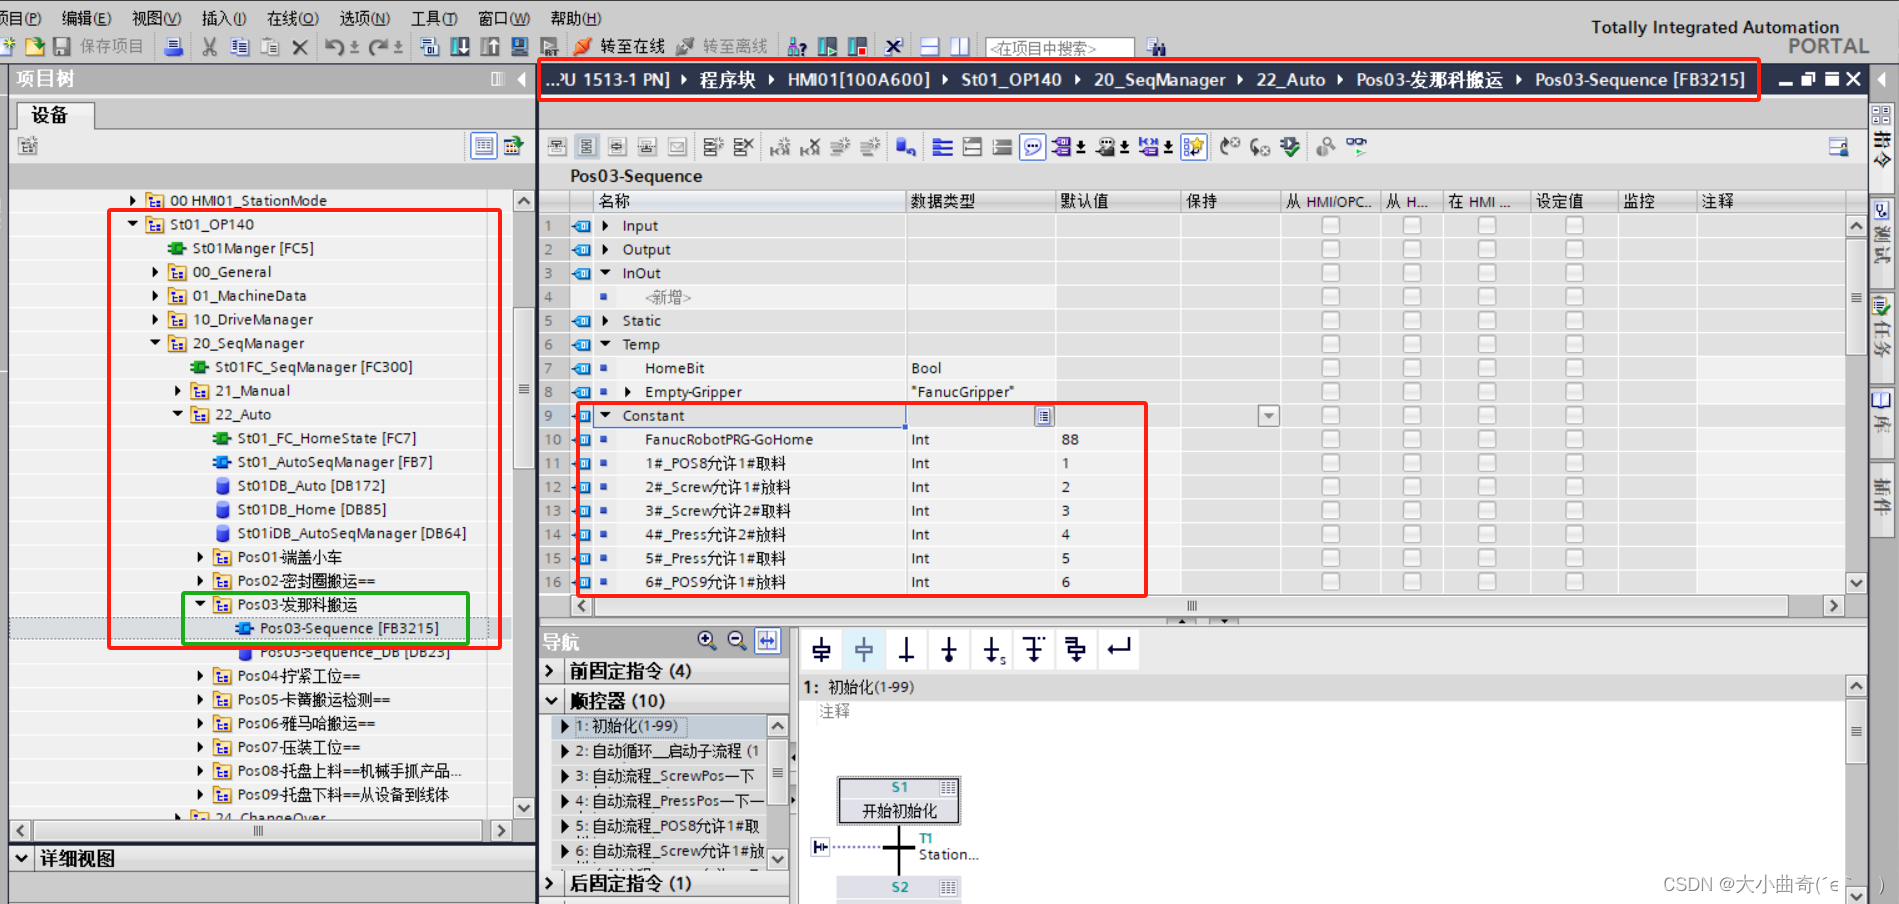Click the close branch return-arrow icon

point(1120,651)
